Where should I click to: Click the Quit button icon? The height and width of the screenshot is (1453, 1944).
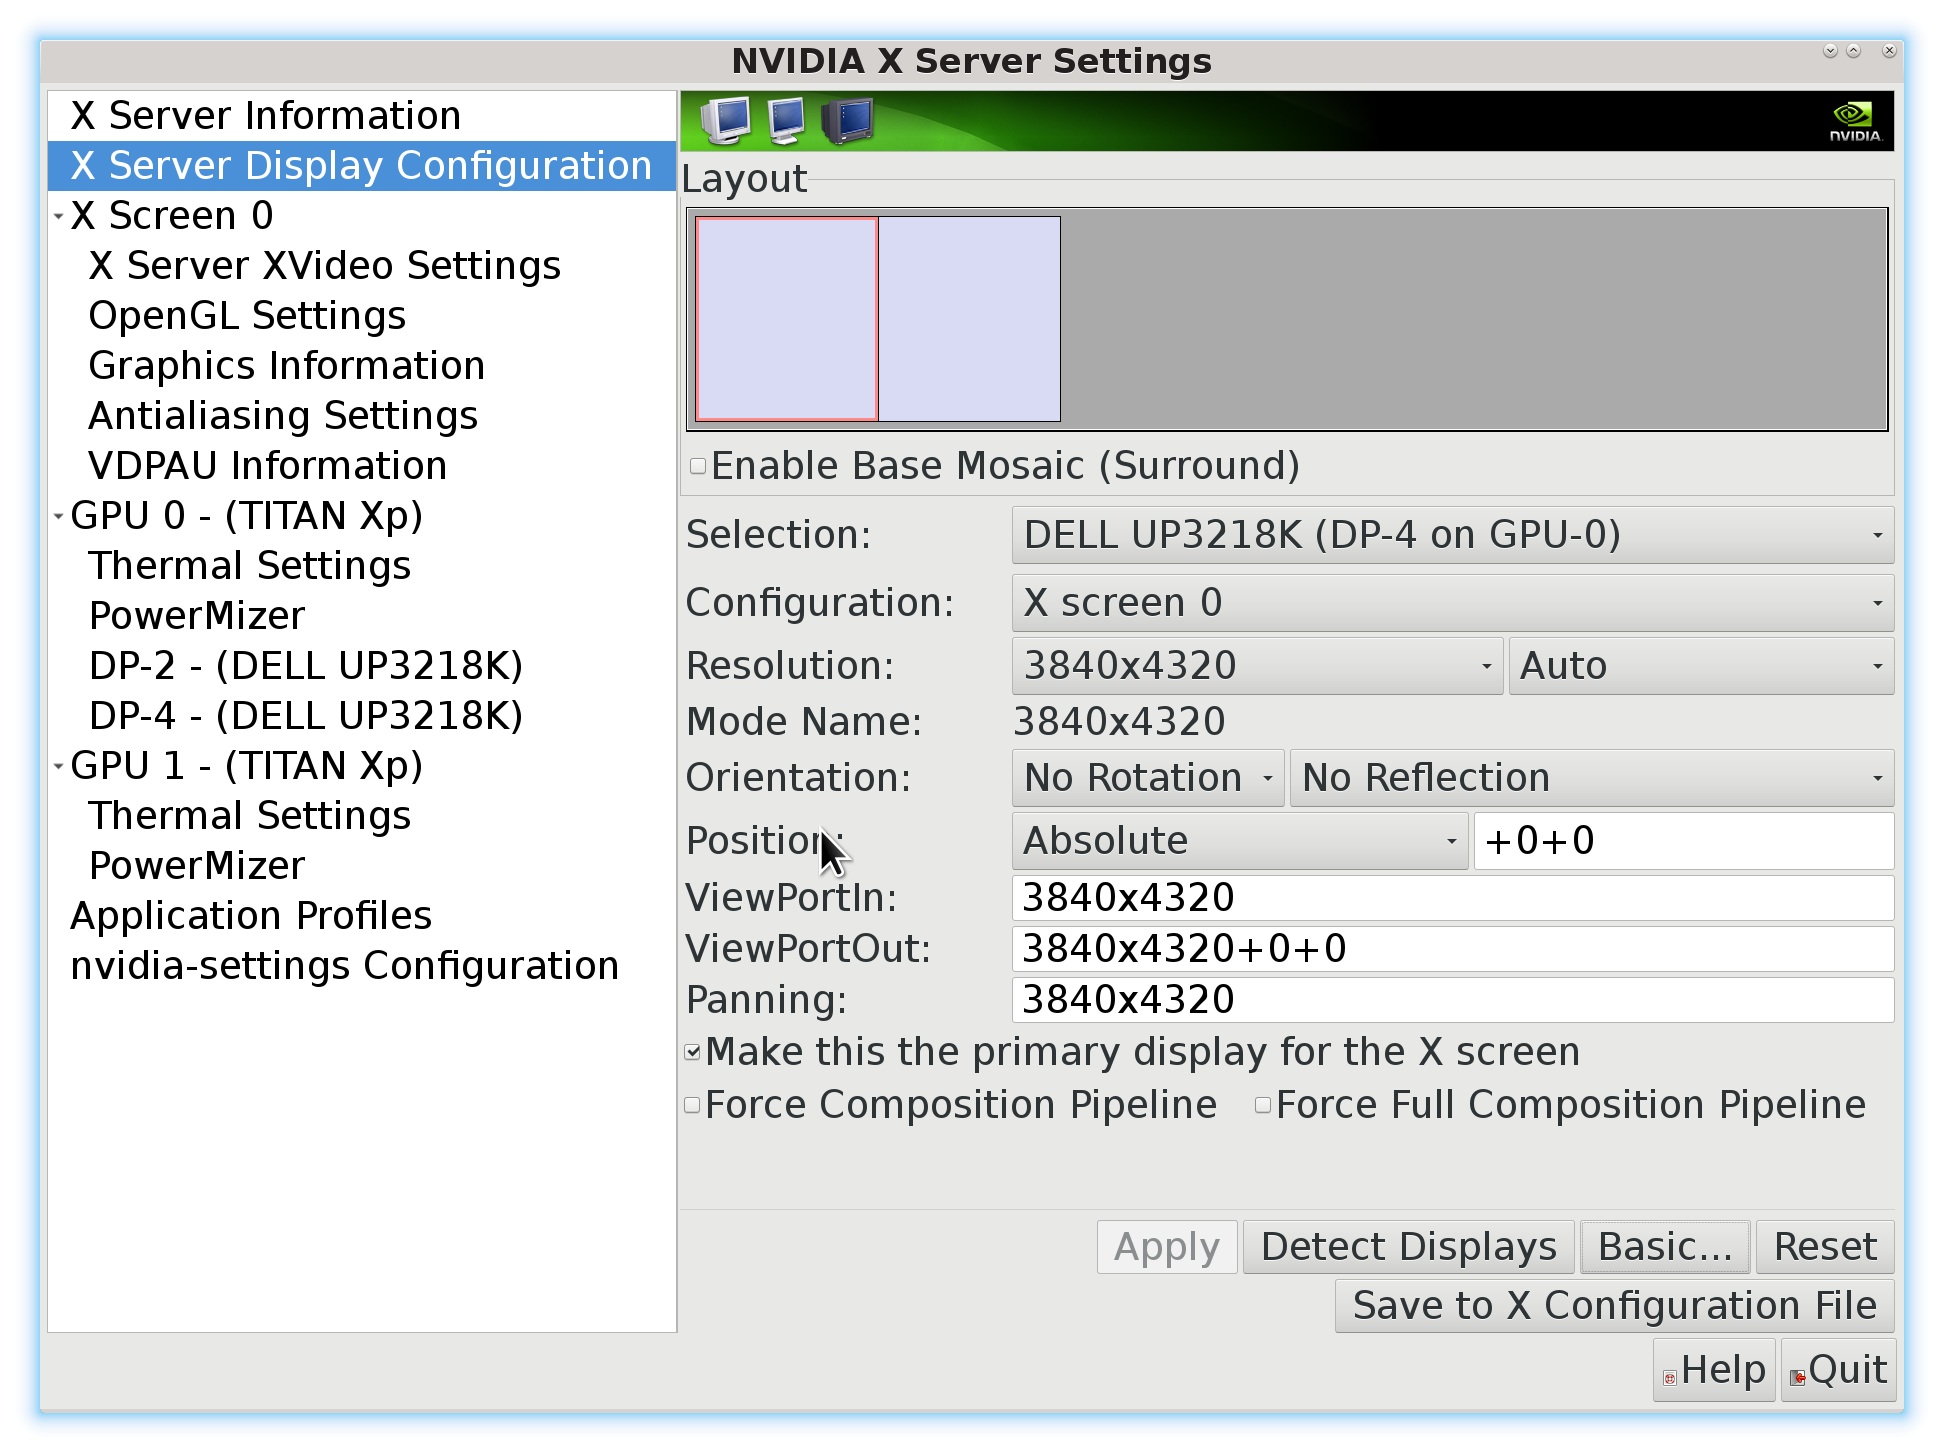point(1797,1378)
